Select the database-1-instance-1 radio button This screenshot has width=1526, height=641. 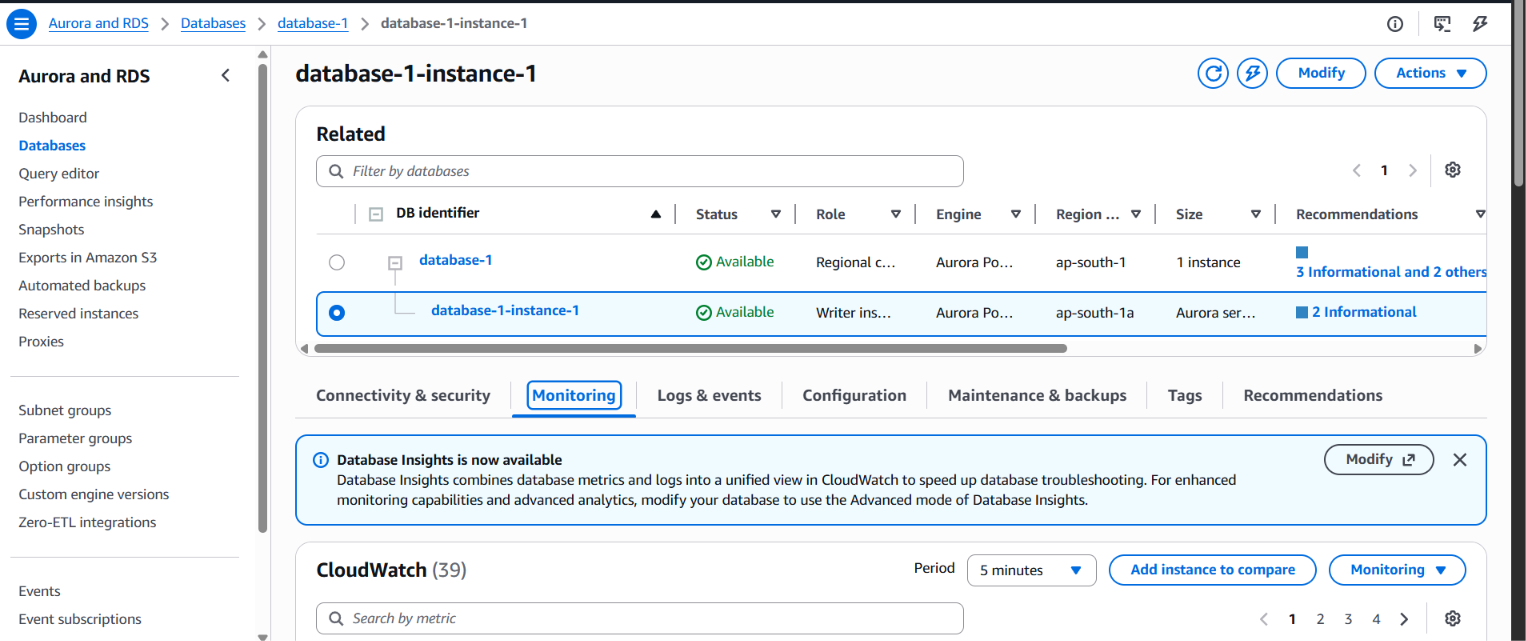tap(337, 313)
